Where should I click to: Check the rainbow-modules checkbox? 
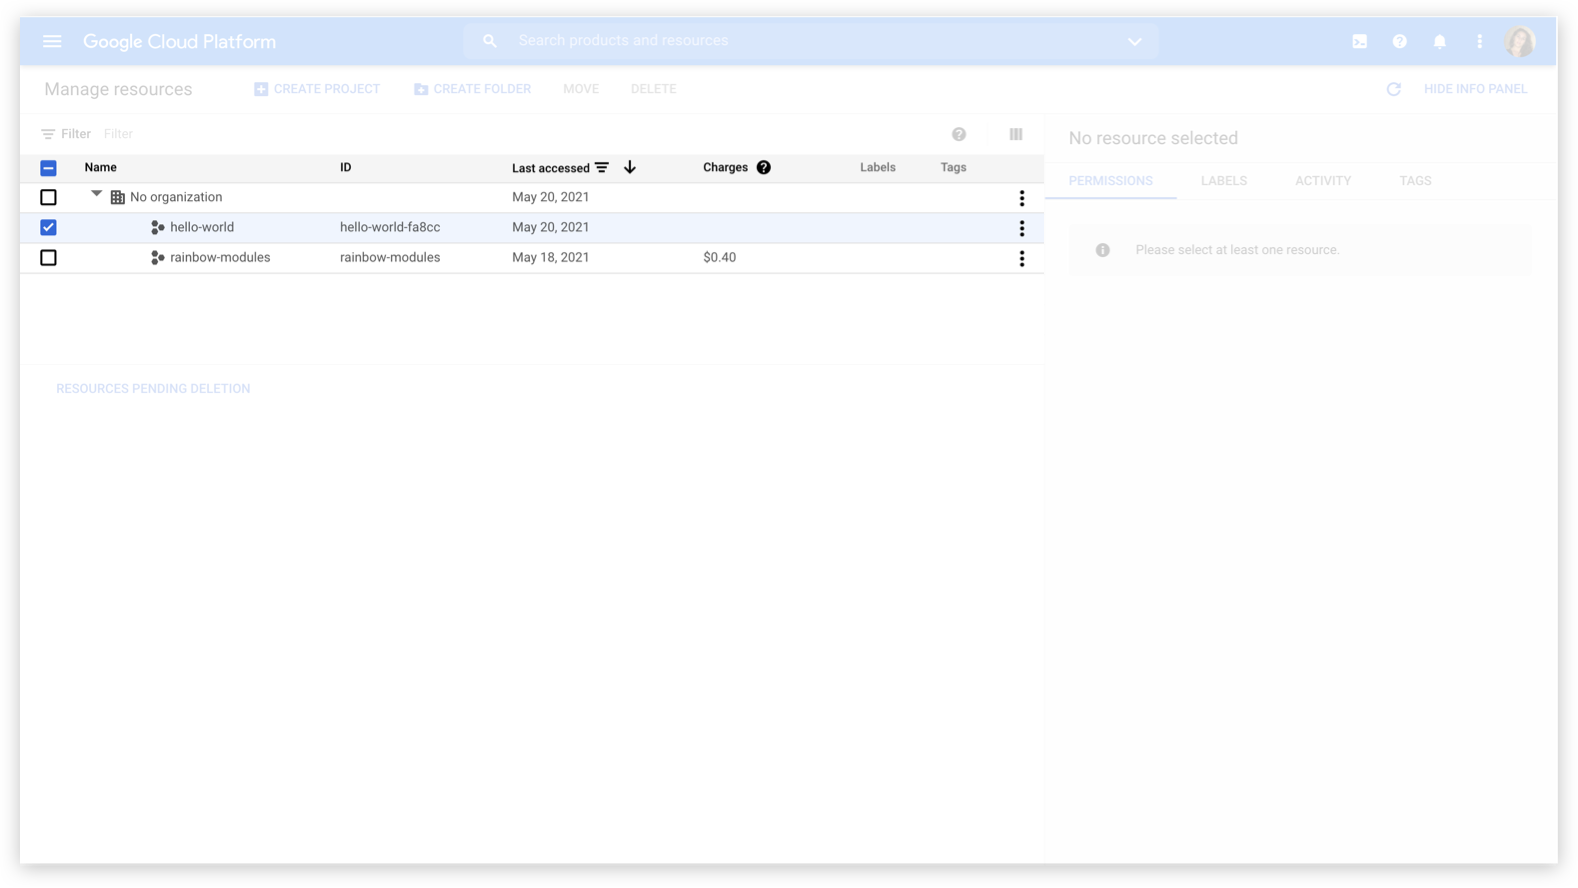pyautogui.click(x=48, y=258)
